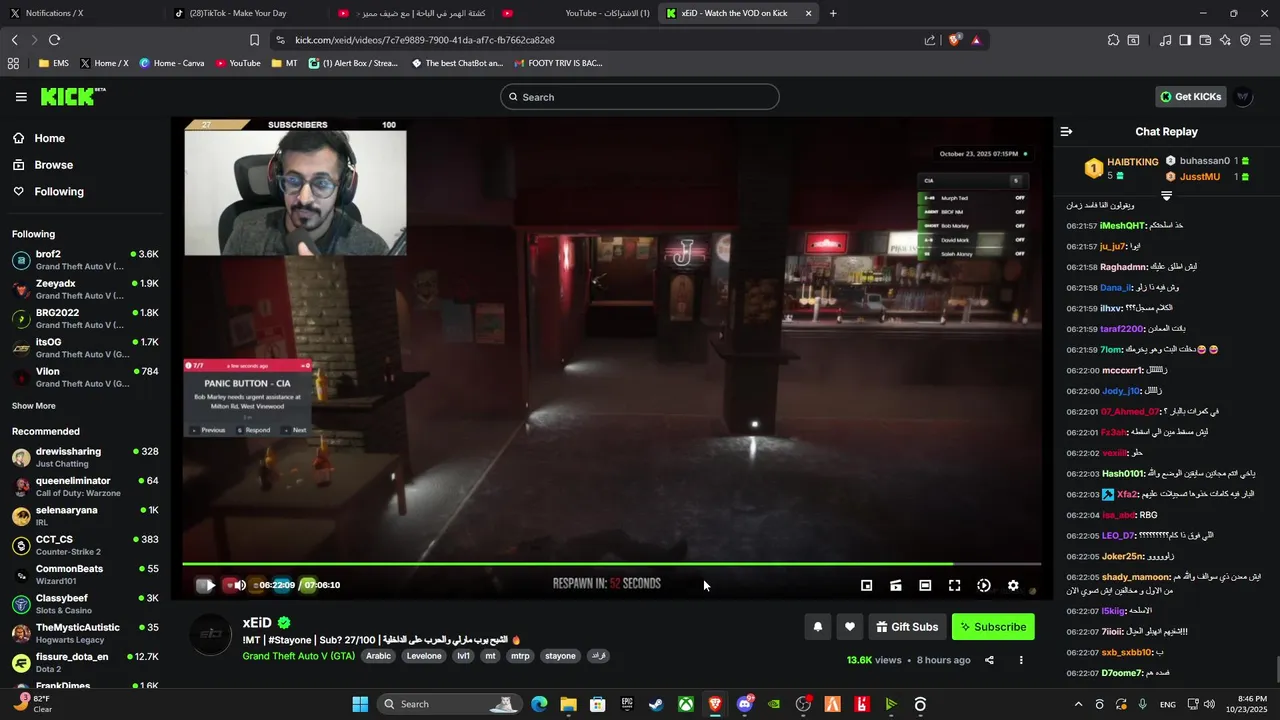The width and height of the screenshot is (1280, 720).
Task: Collapse the Chat Replay panel
Action: click(1066, 131)
